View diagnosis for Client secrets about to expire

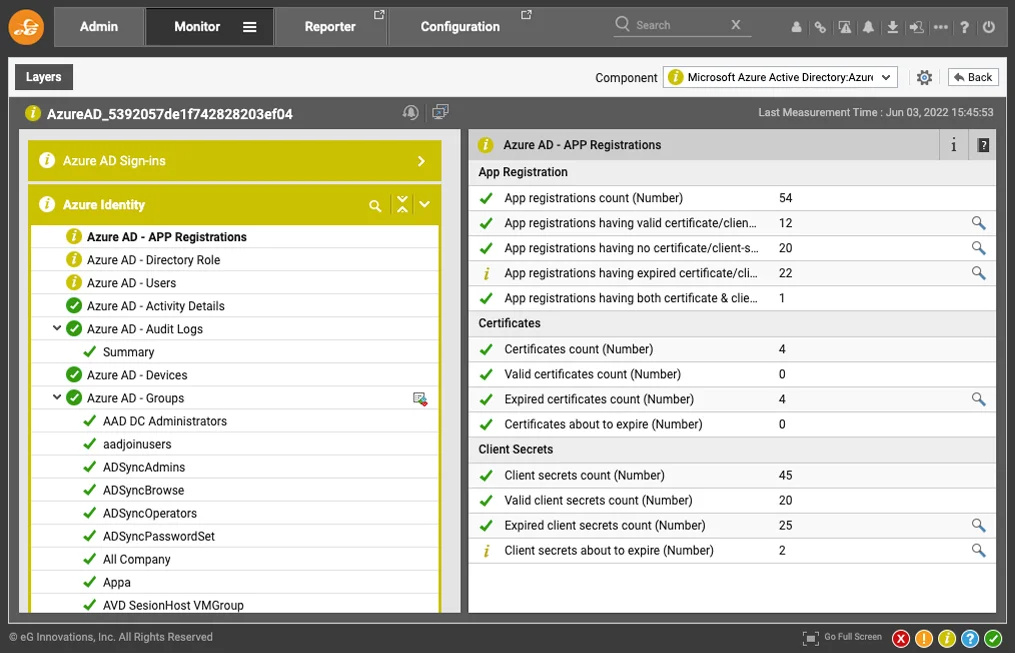point(978,551)
